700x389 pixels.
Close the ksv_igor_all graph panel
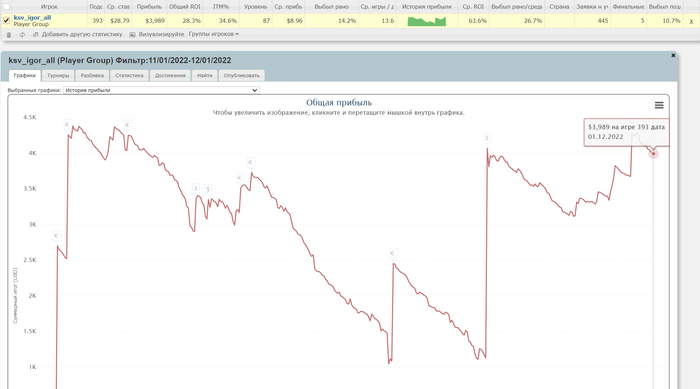tap(673, 55)
